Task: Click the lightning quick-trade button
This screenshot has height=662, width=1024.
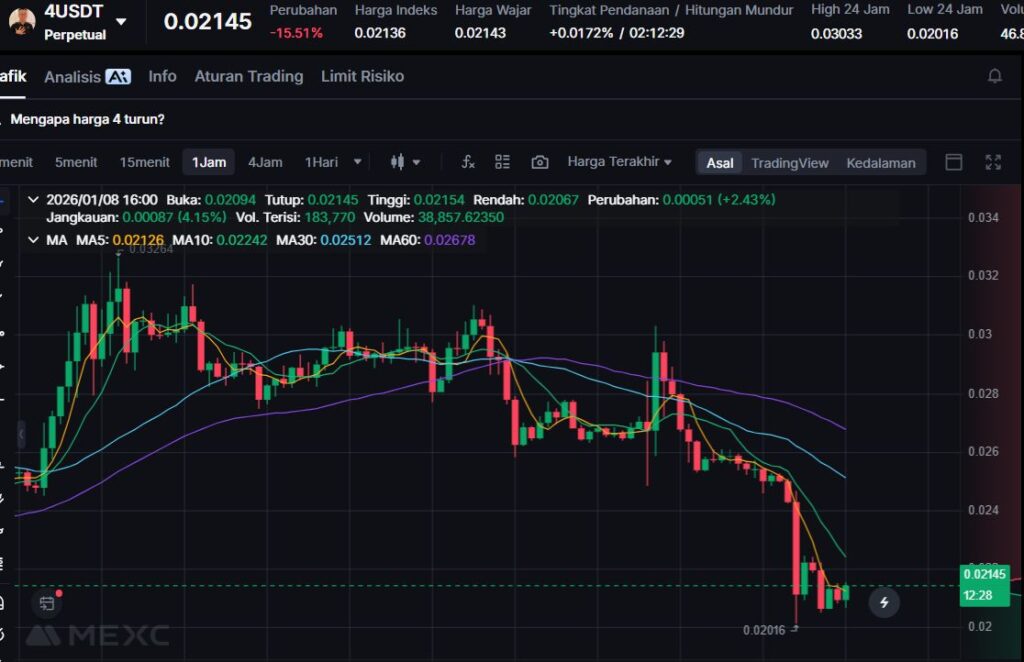Action: pyautogui.click(x=883, y=602)
